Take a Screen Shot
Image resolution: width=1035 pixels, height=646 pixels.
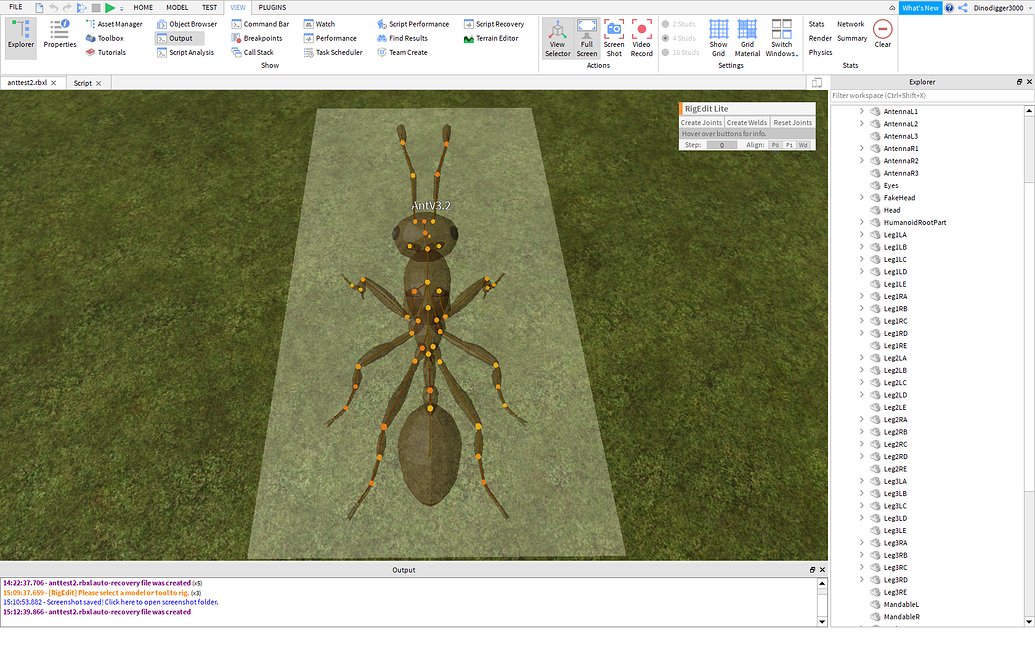point(613,38)
